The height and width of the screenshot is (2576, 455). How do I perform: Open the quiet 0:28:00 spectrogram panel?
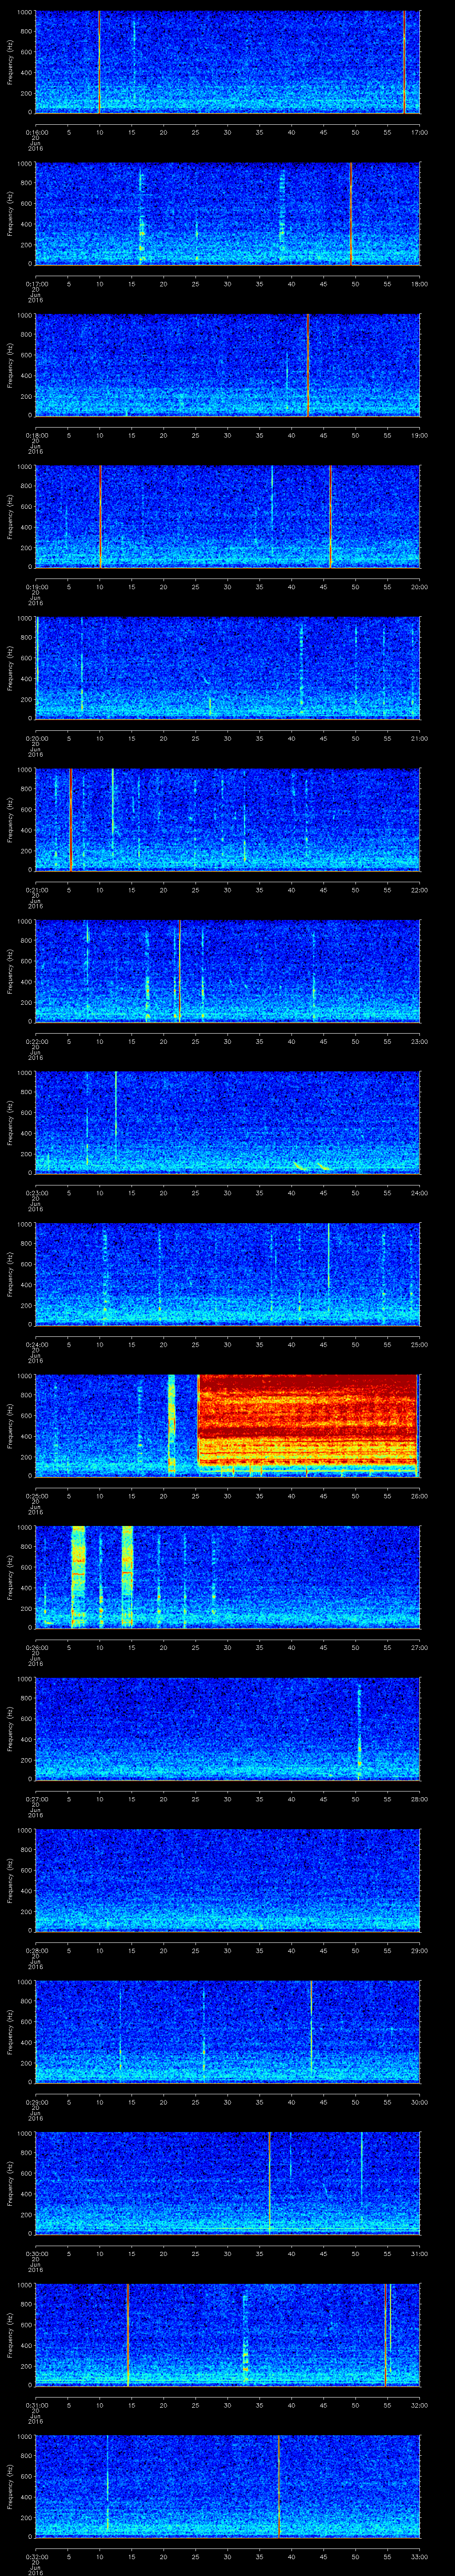(227, 1879)
